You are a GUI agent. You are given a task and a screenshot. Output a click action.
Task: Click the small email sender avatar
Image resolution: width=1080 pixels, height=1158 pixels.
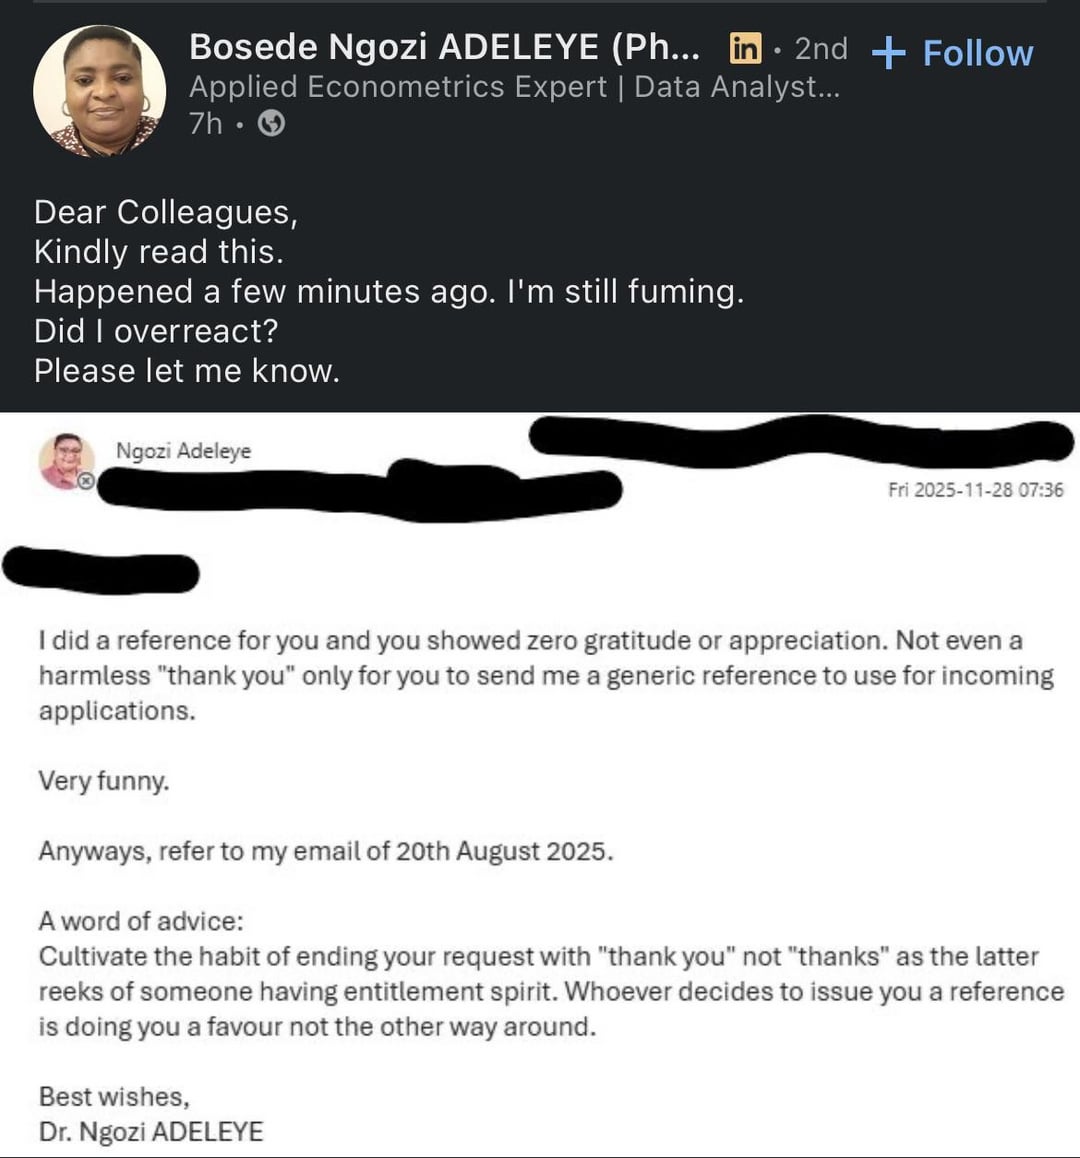(66, 460)
